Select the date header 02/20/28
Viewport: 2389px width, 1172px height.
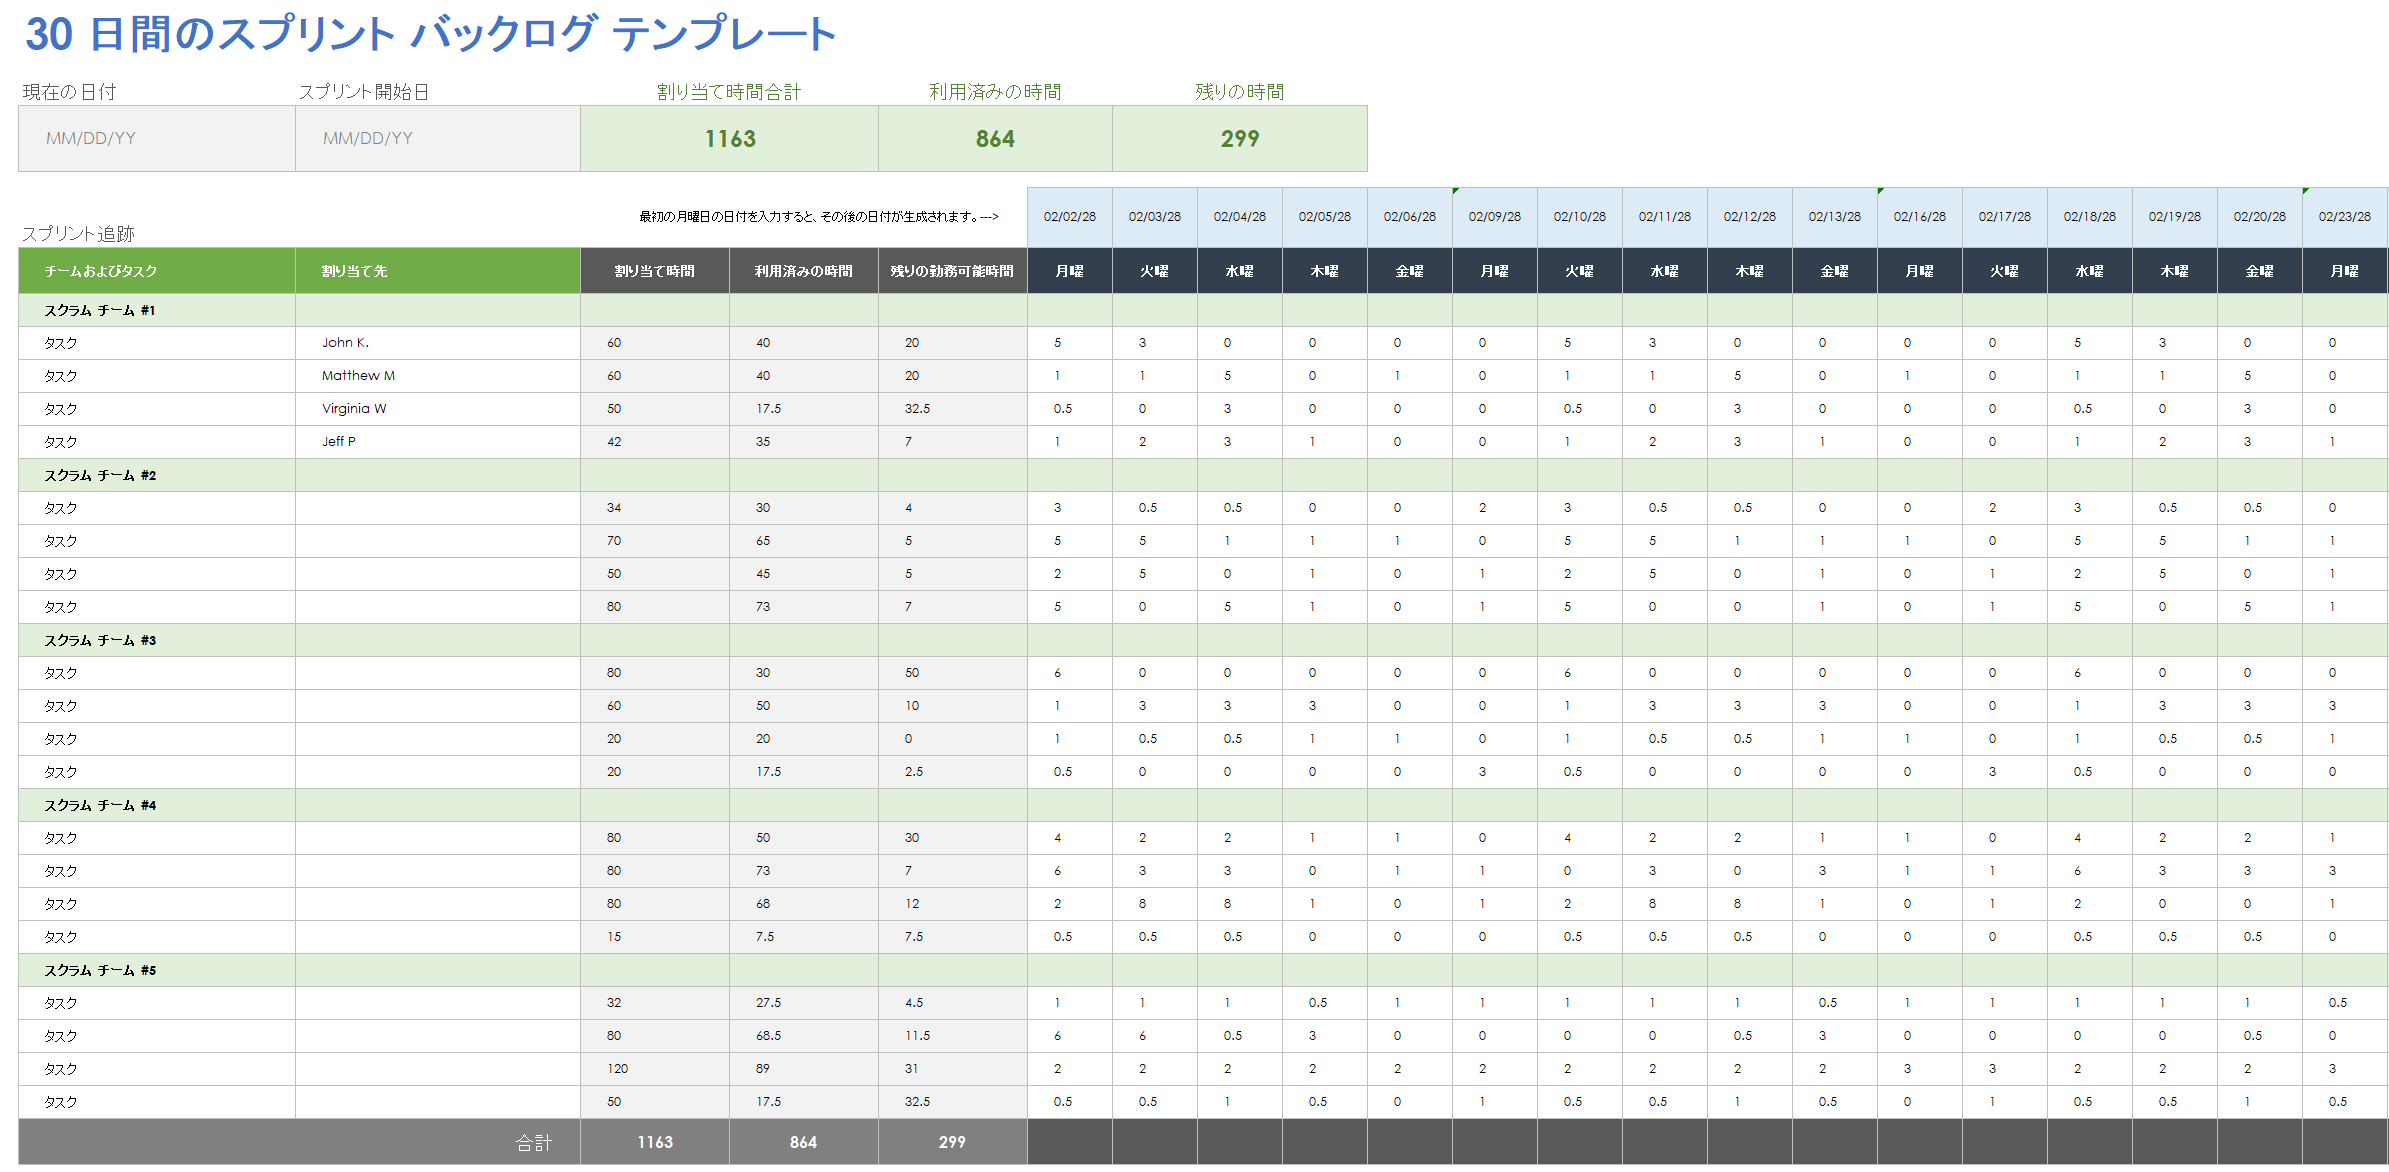pyautogui.click(x=2260, y=217)
